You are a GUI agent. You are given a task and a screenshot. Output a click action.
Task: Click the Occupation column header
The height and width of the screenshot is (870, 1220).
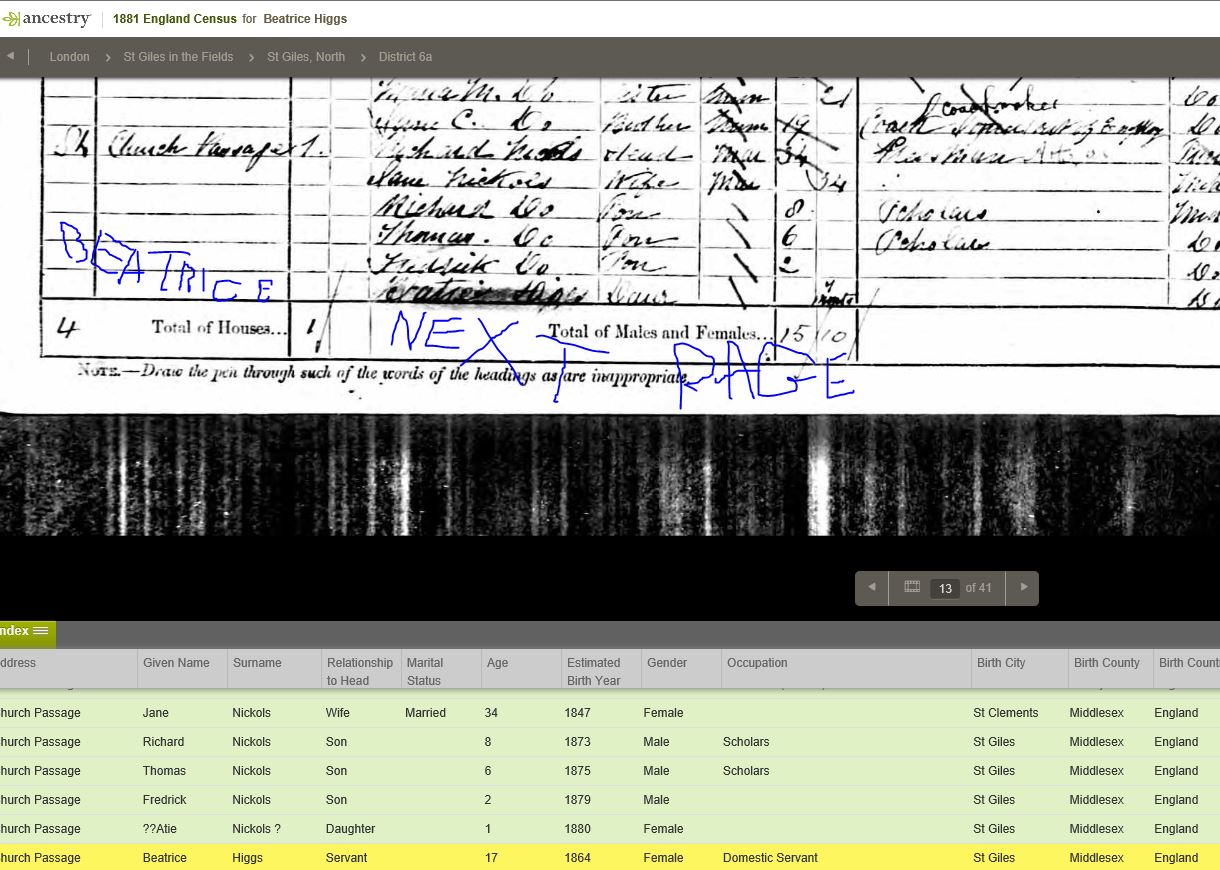point(757,663)
